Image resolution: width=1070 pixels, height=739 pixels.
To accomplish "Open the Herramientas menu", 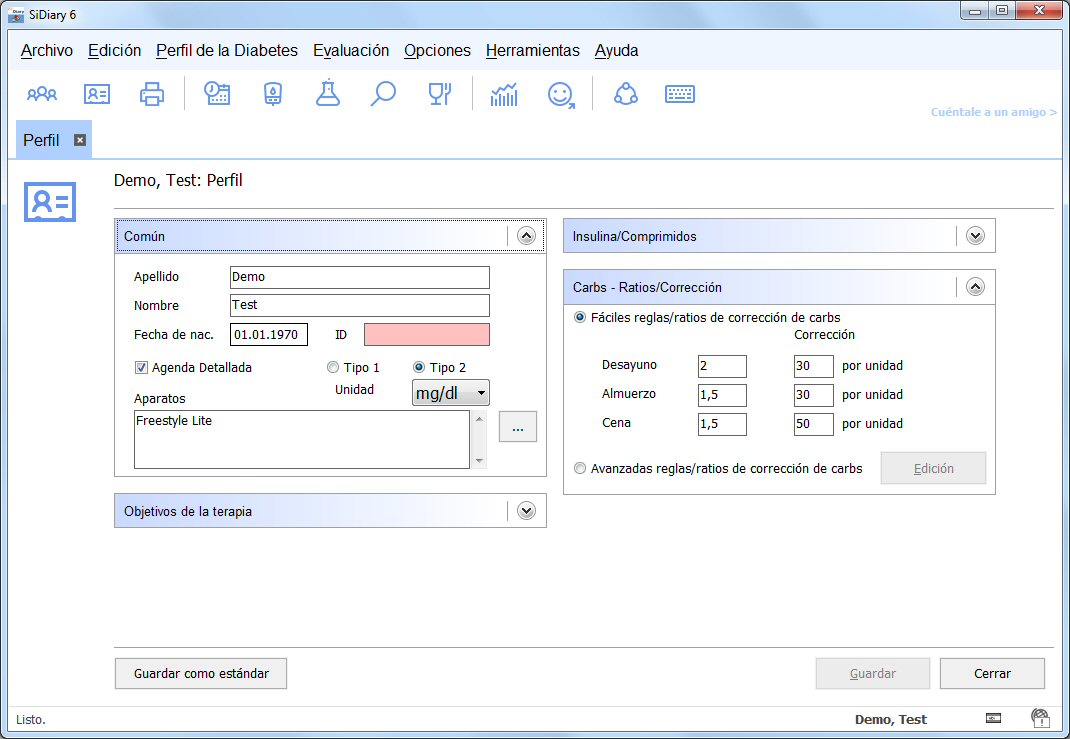I will pyautogui.click(x=532, y=51).
